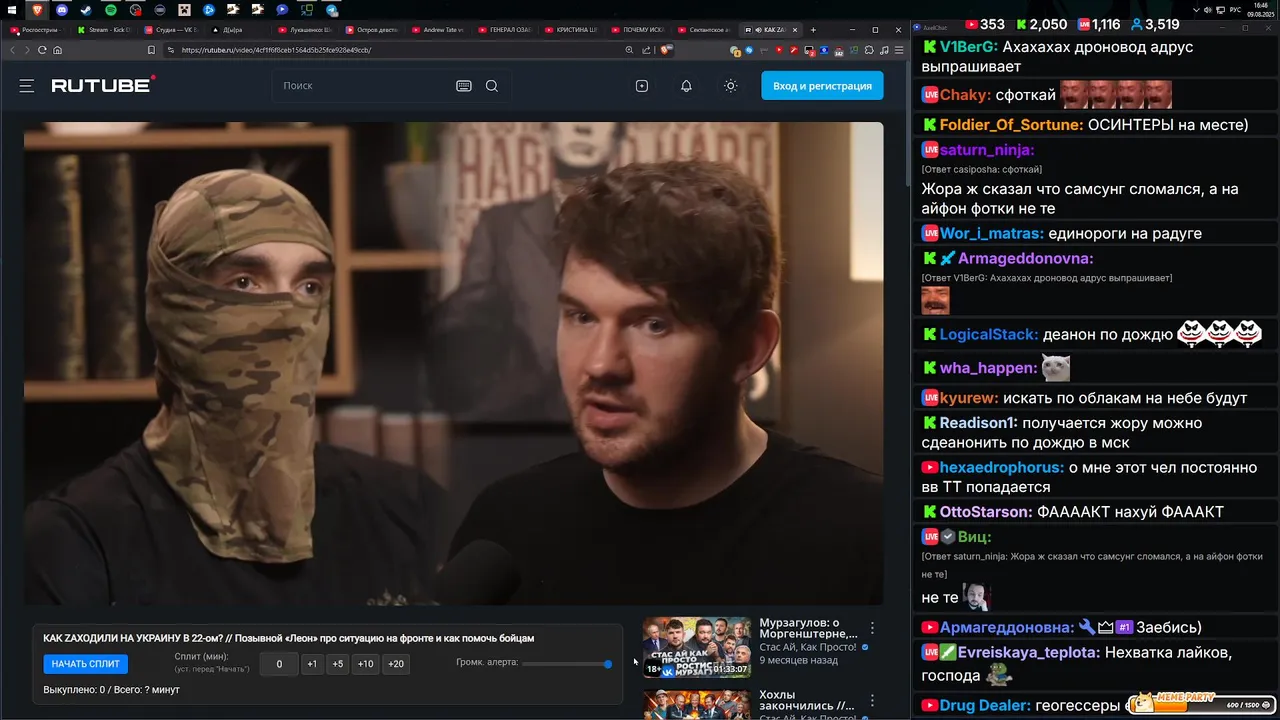1280x720 pixels.
Task: Open the Мурзагулов: о Моргенштерне video title
Action: [808, 628]
